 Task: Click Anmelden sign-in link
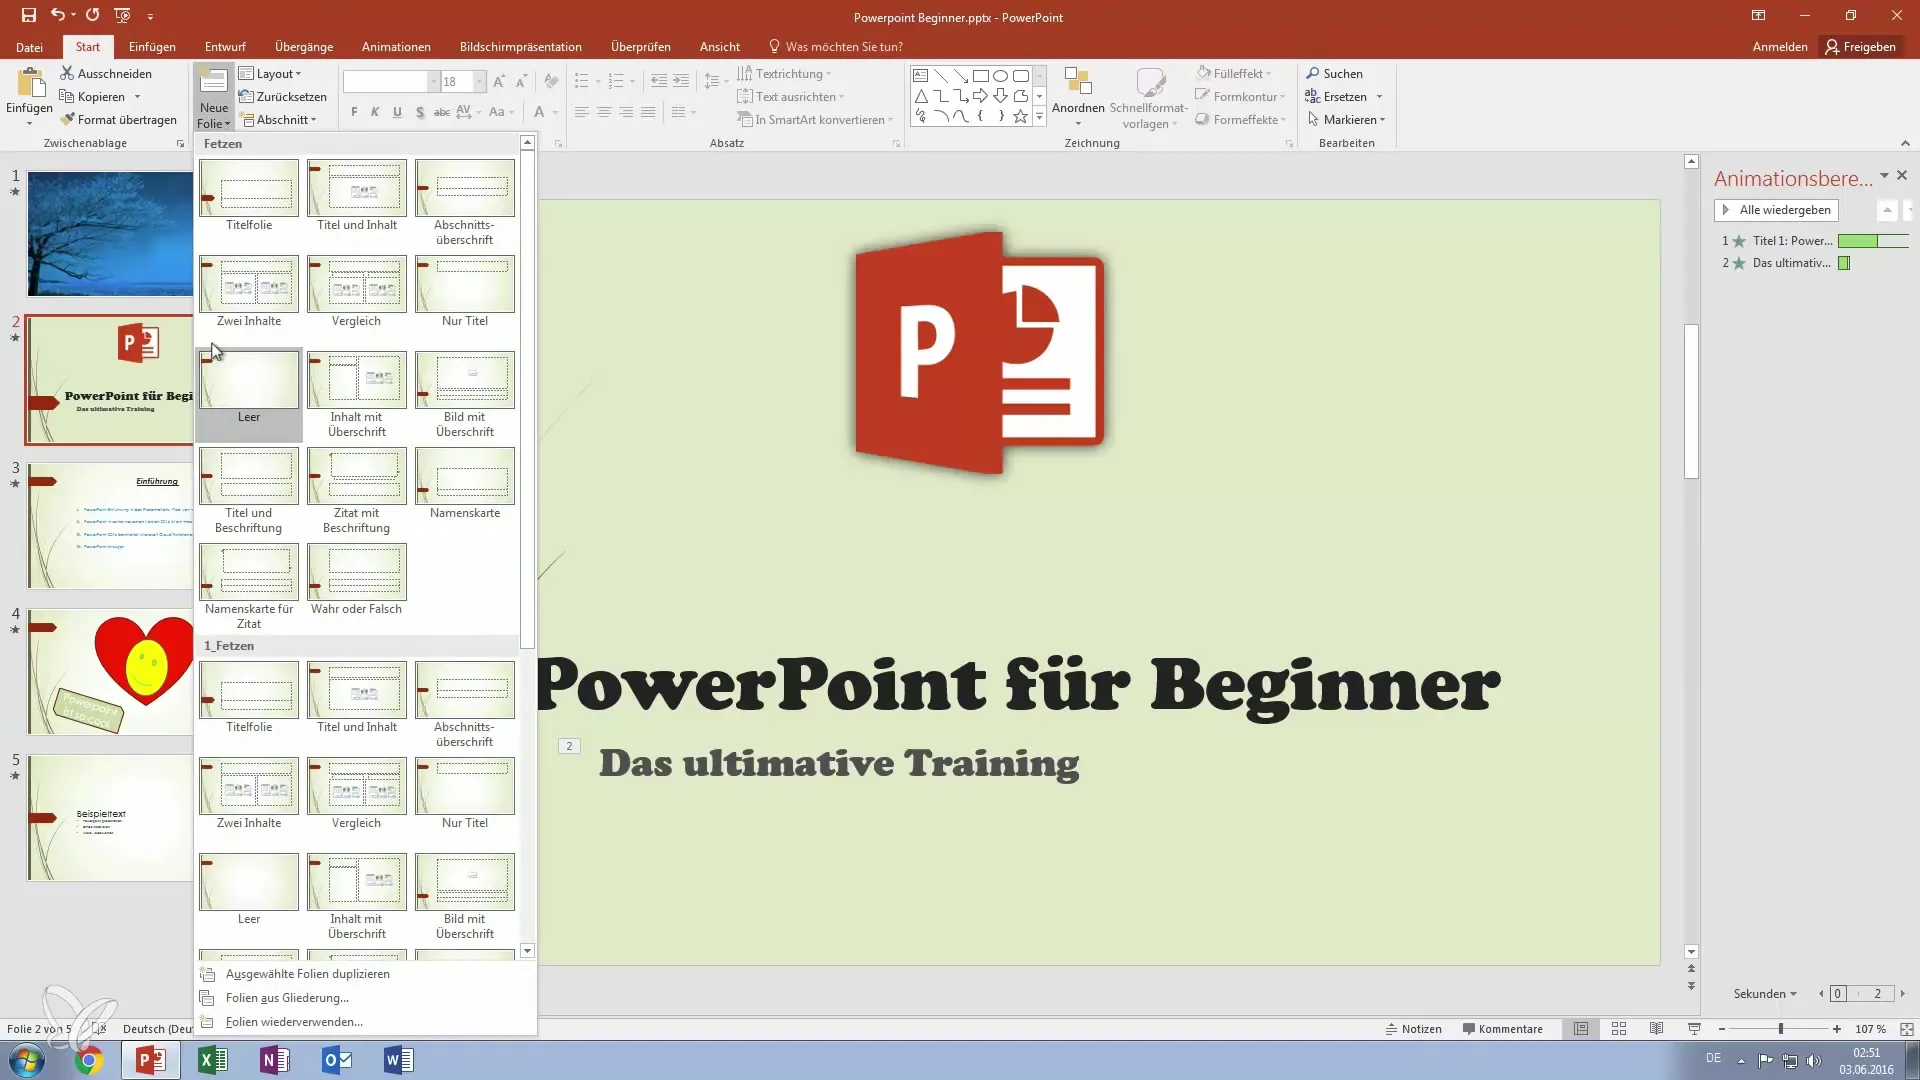tap(1779, 47)
